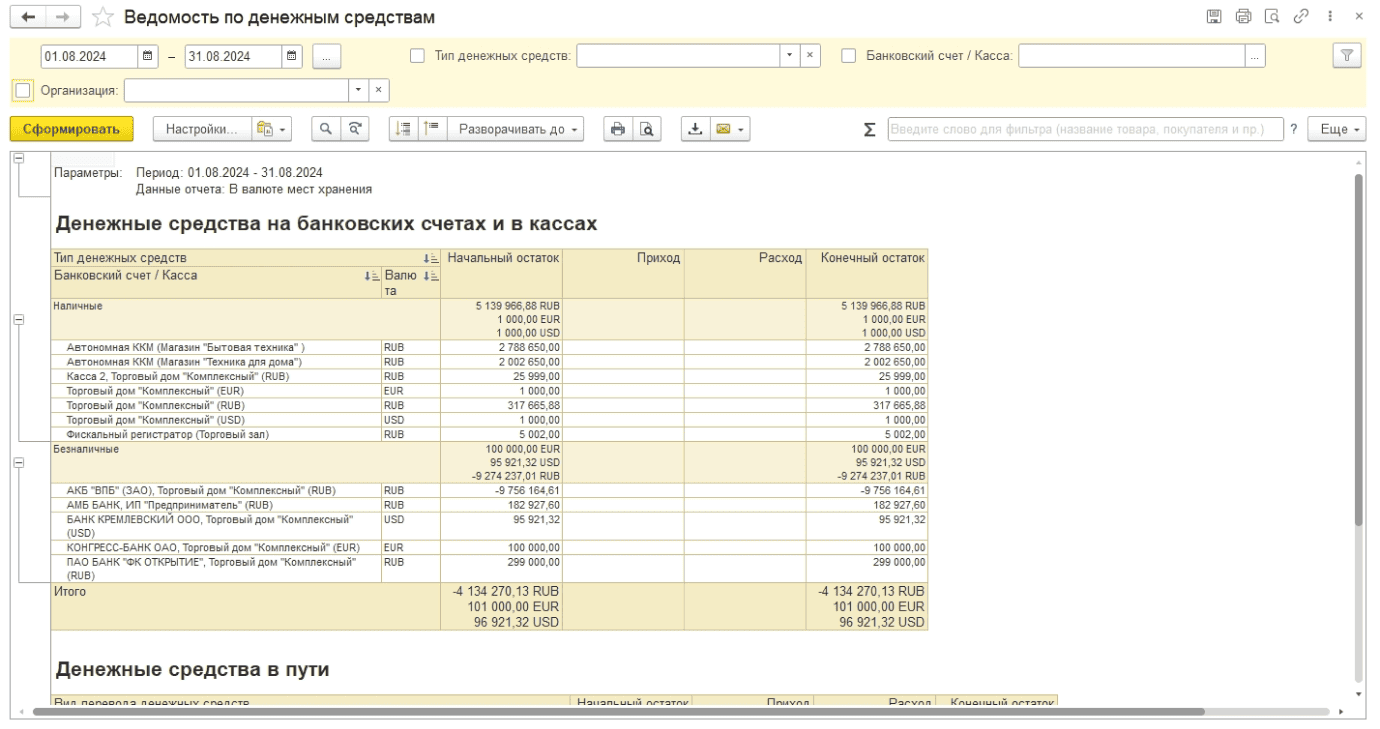Open the Разворачивать до dropdown
Screen dimensions: 1380x729
click(515, 129)
